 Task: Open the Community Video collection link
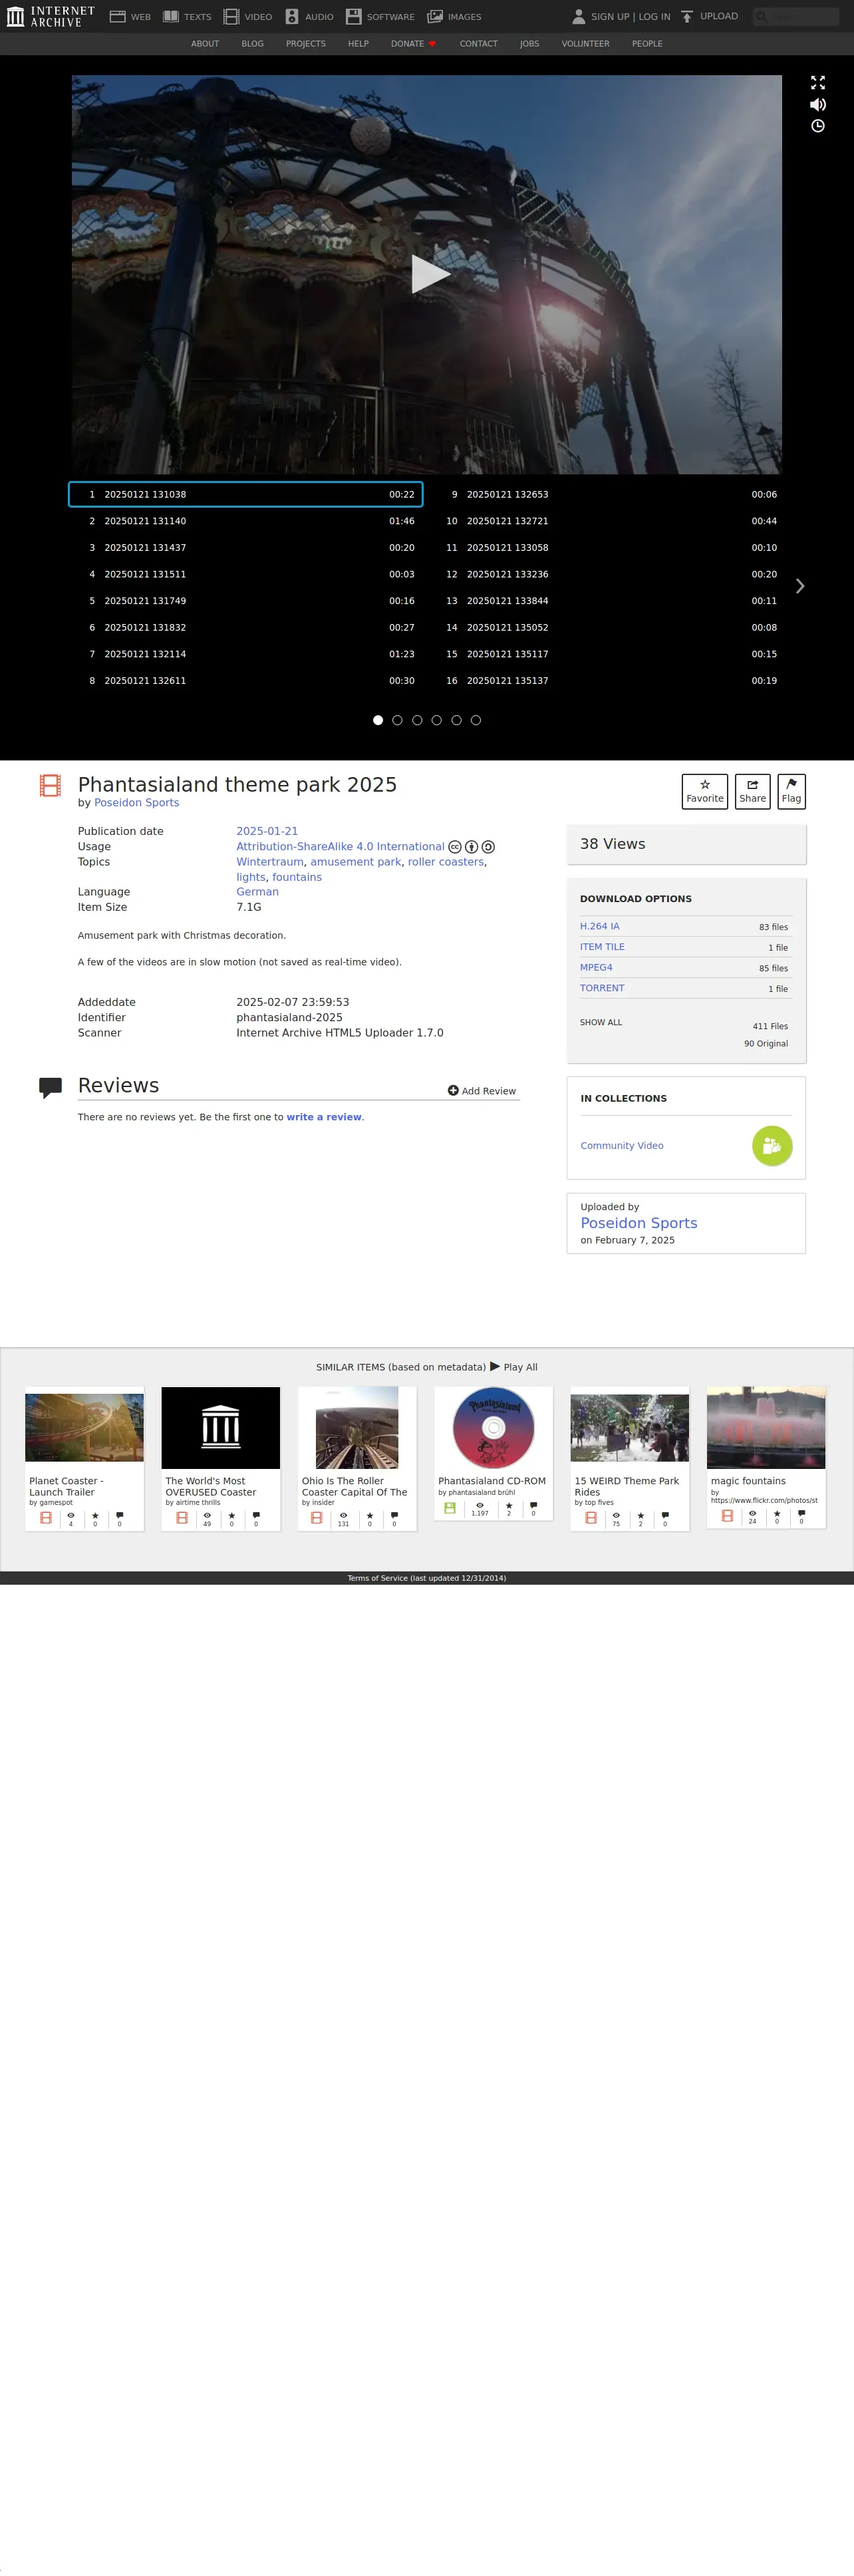[x=622, y=1146]
